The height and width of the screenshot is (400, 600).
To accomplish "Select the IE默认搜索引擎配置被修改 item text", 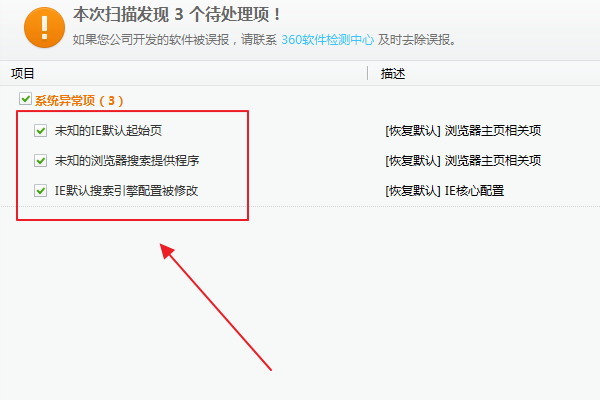I will click(126, 190).
